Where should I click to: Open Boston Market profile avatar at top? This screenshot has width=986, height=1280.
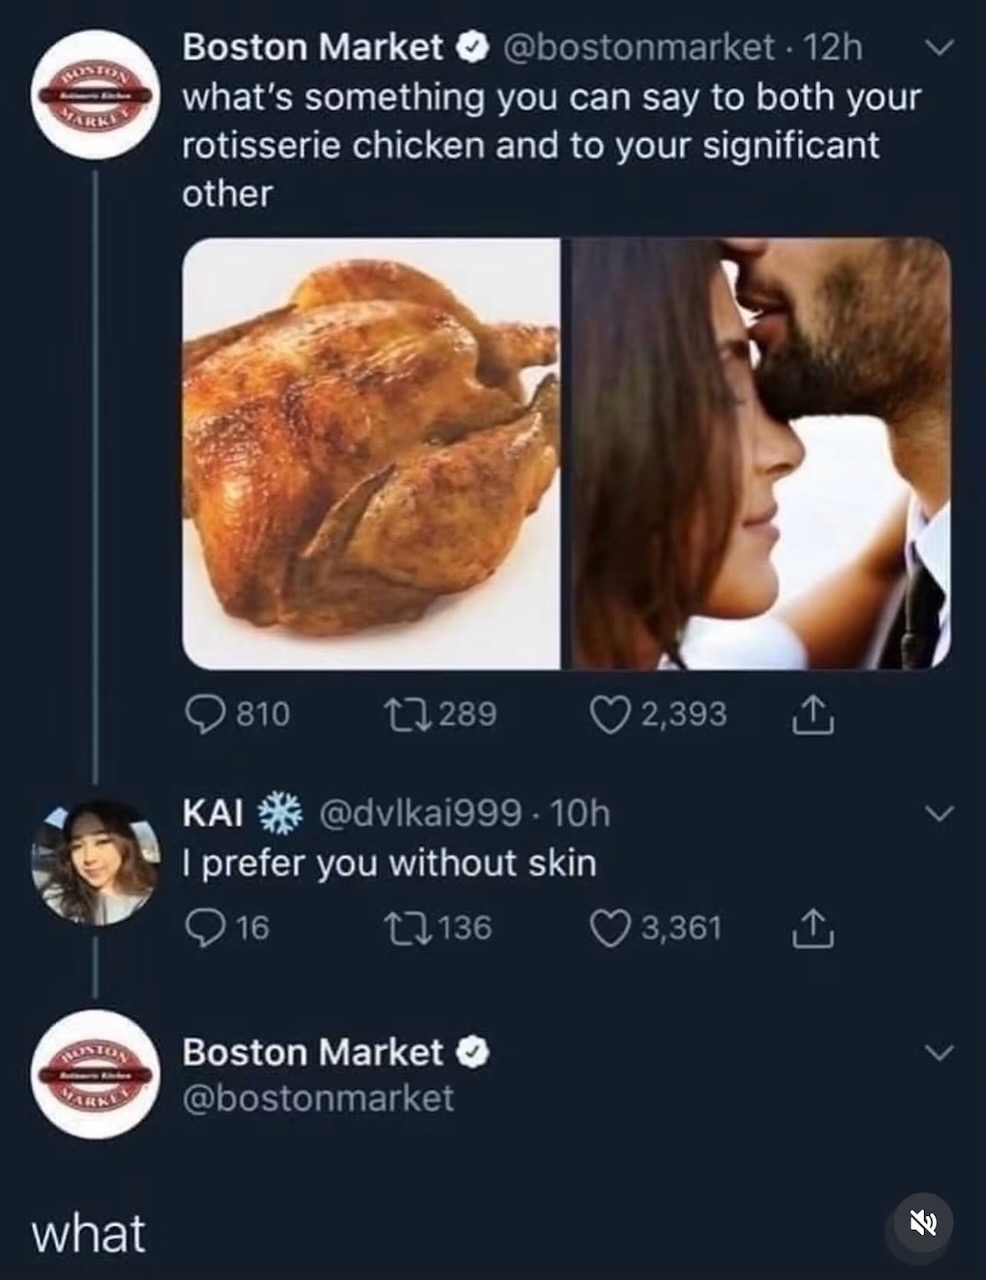[x=97, y=94]
